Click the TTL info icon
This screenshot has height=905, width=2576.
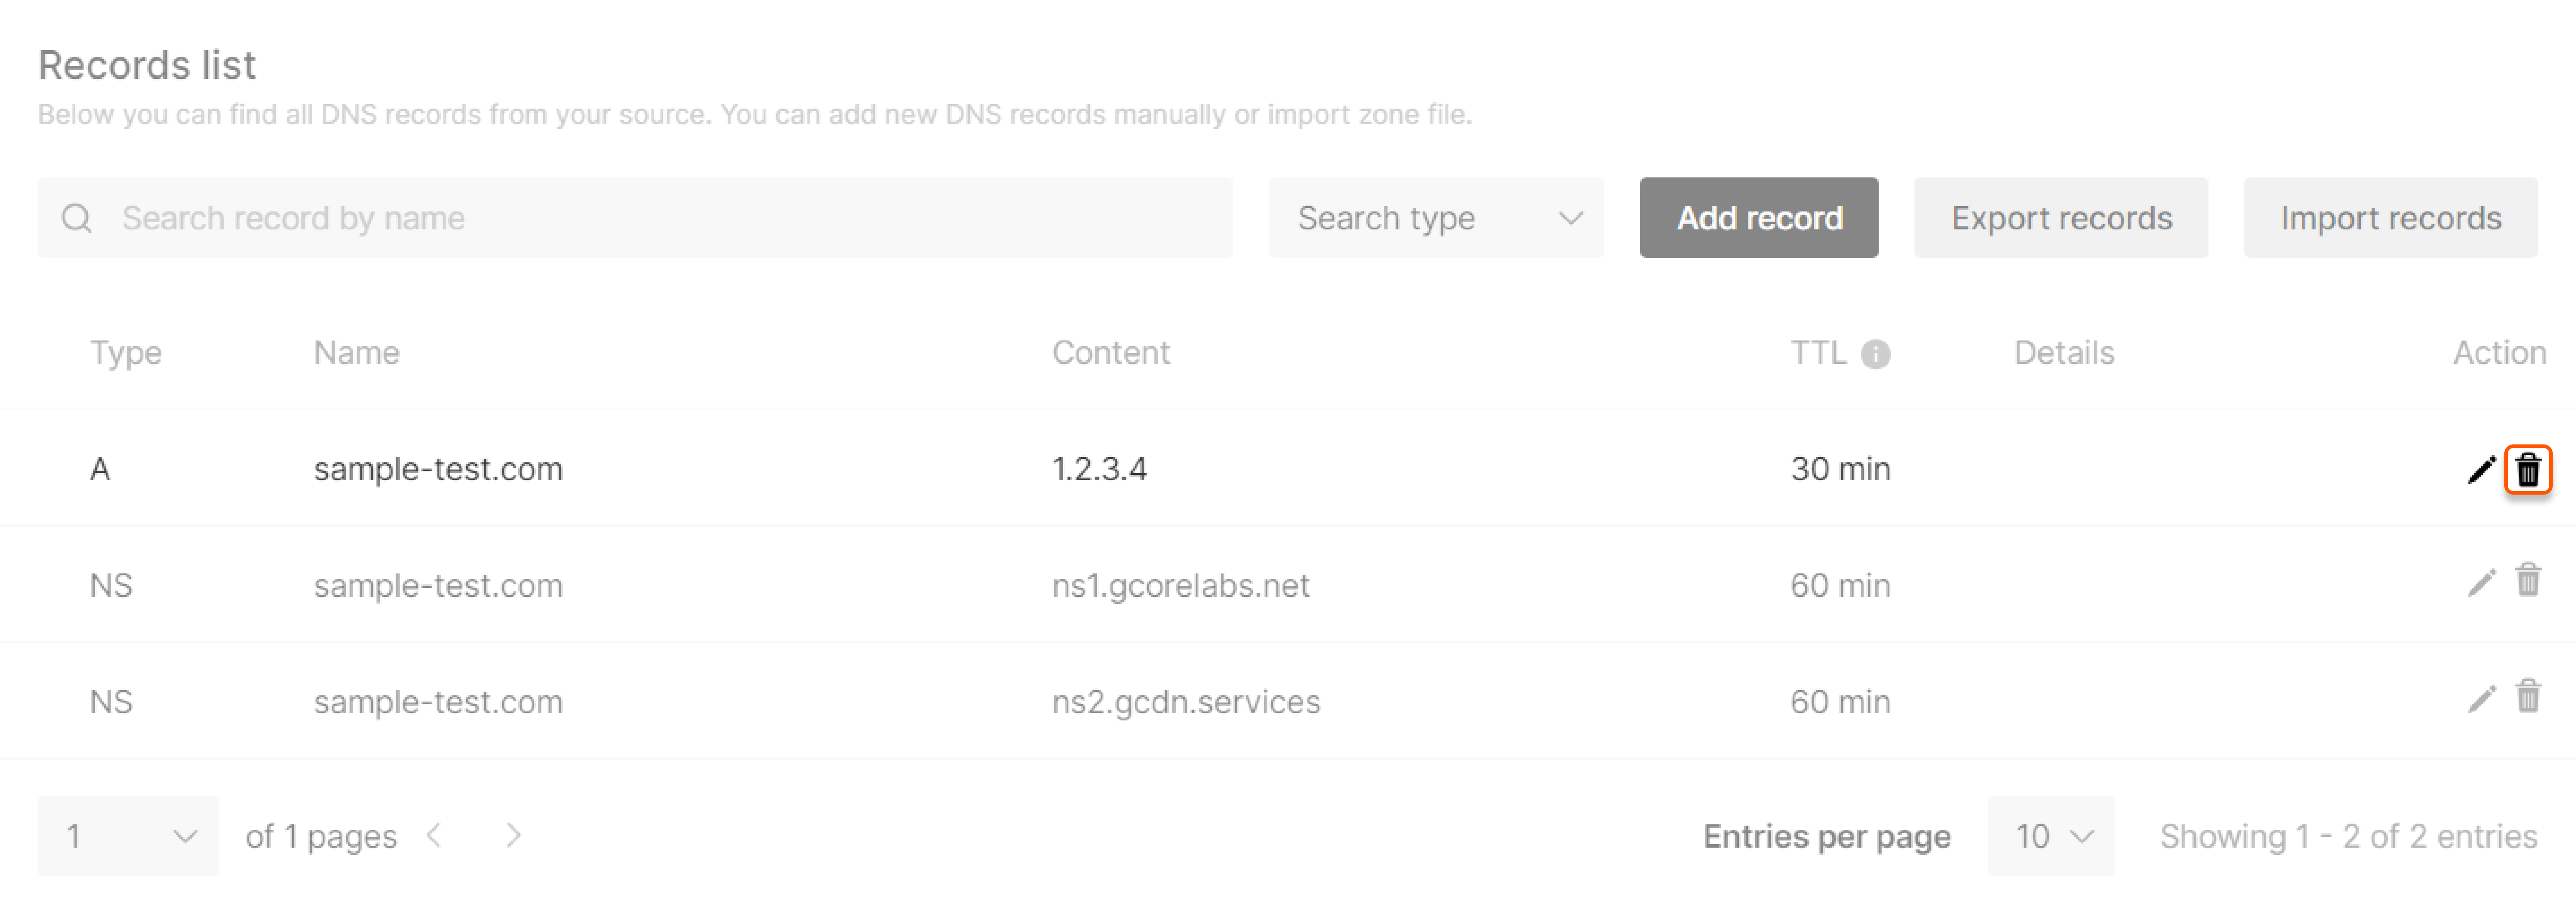coord(1875,354)
